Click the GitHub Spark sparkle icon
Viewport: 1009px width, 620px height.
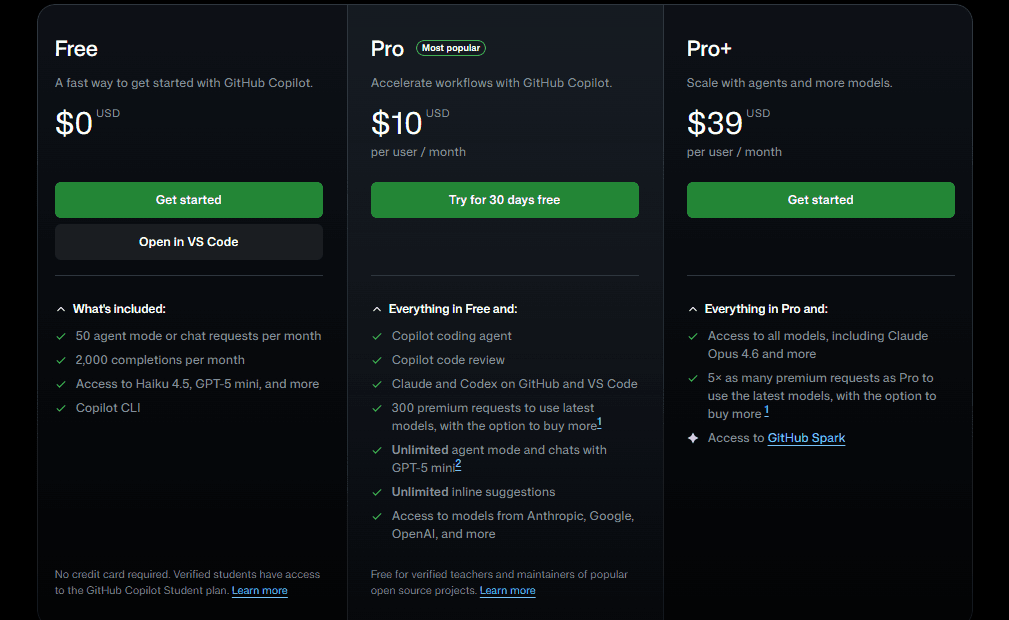[693, 438]
